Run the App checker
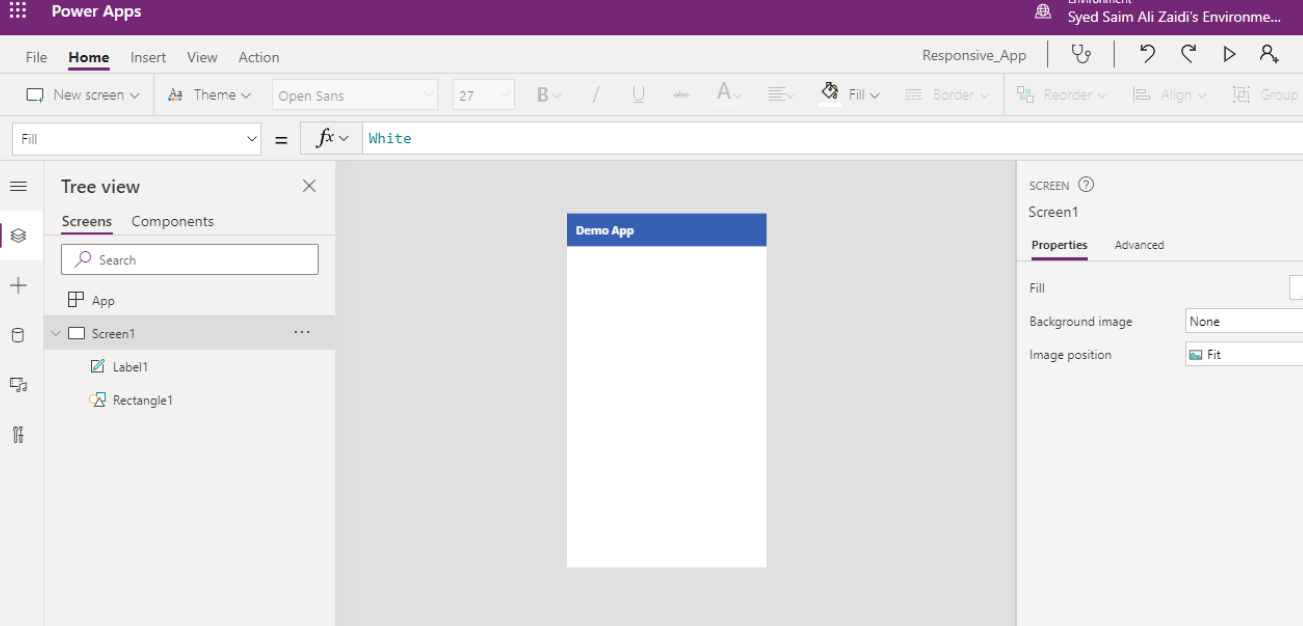 click(x=1081, y=53)
